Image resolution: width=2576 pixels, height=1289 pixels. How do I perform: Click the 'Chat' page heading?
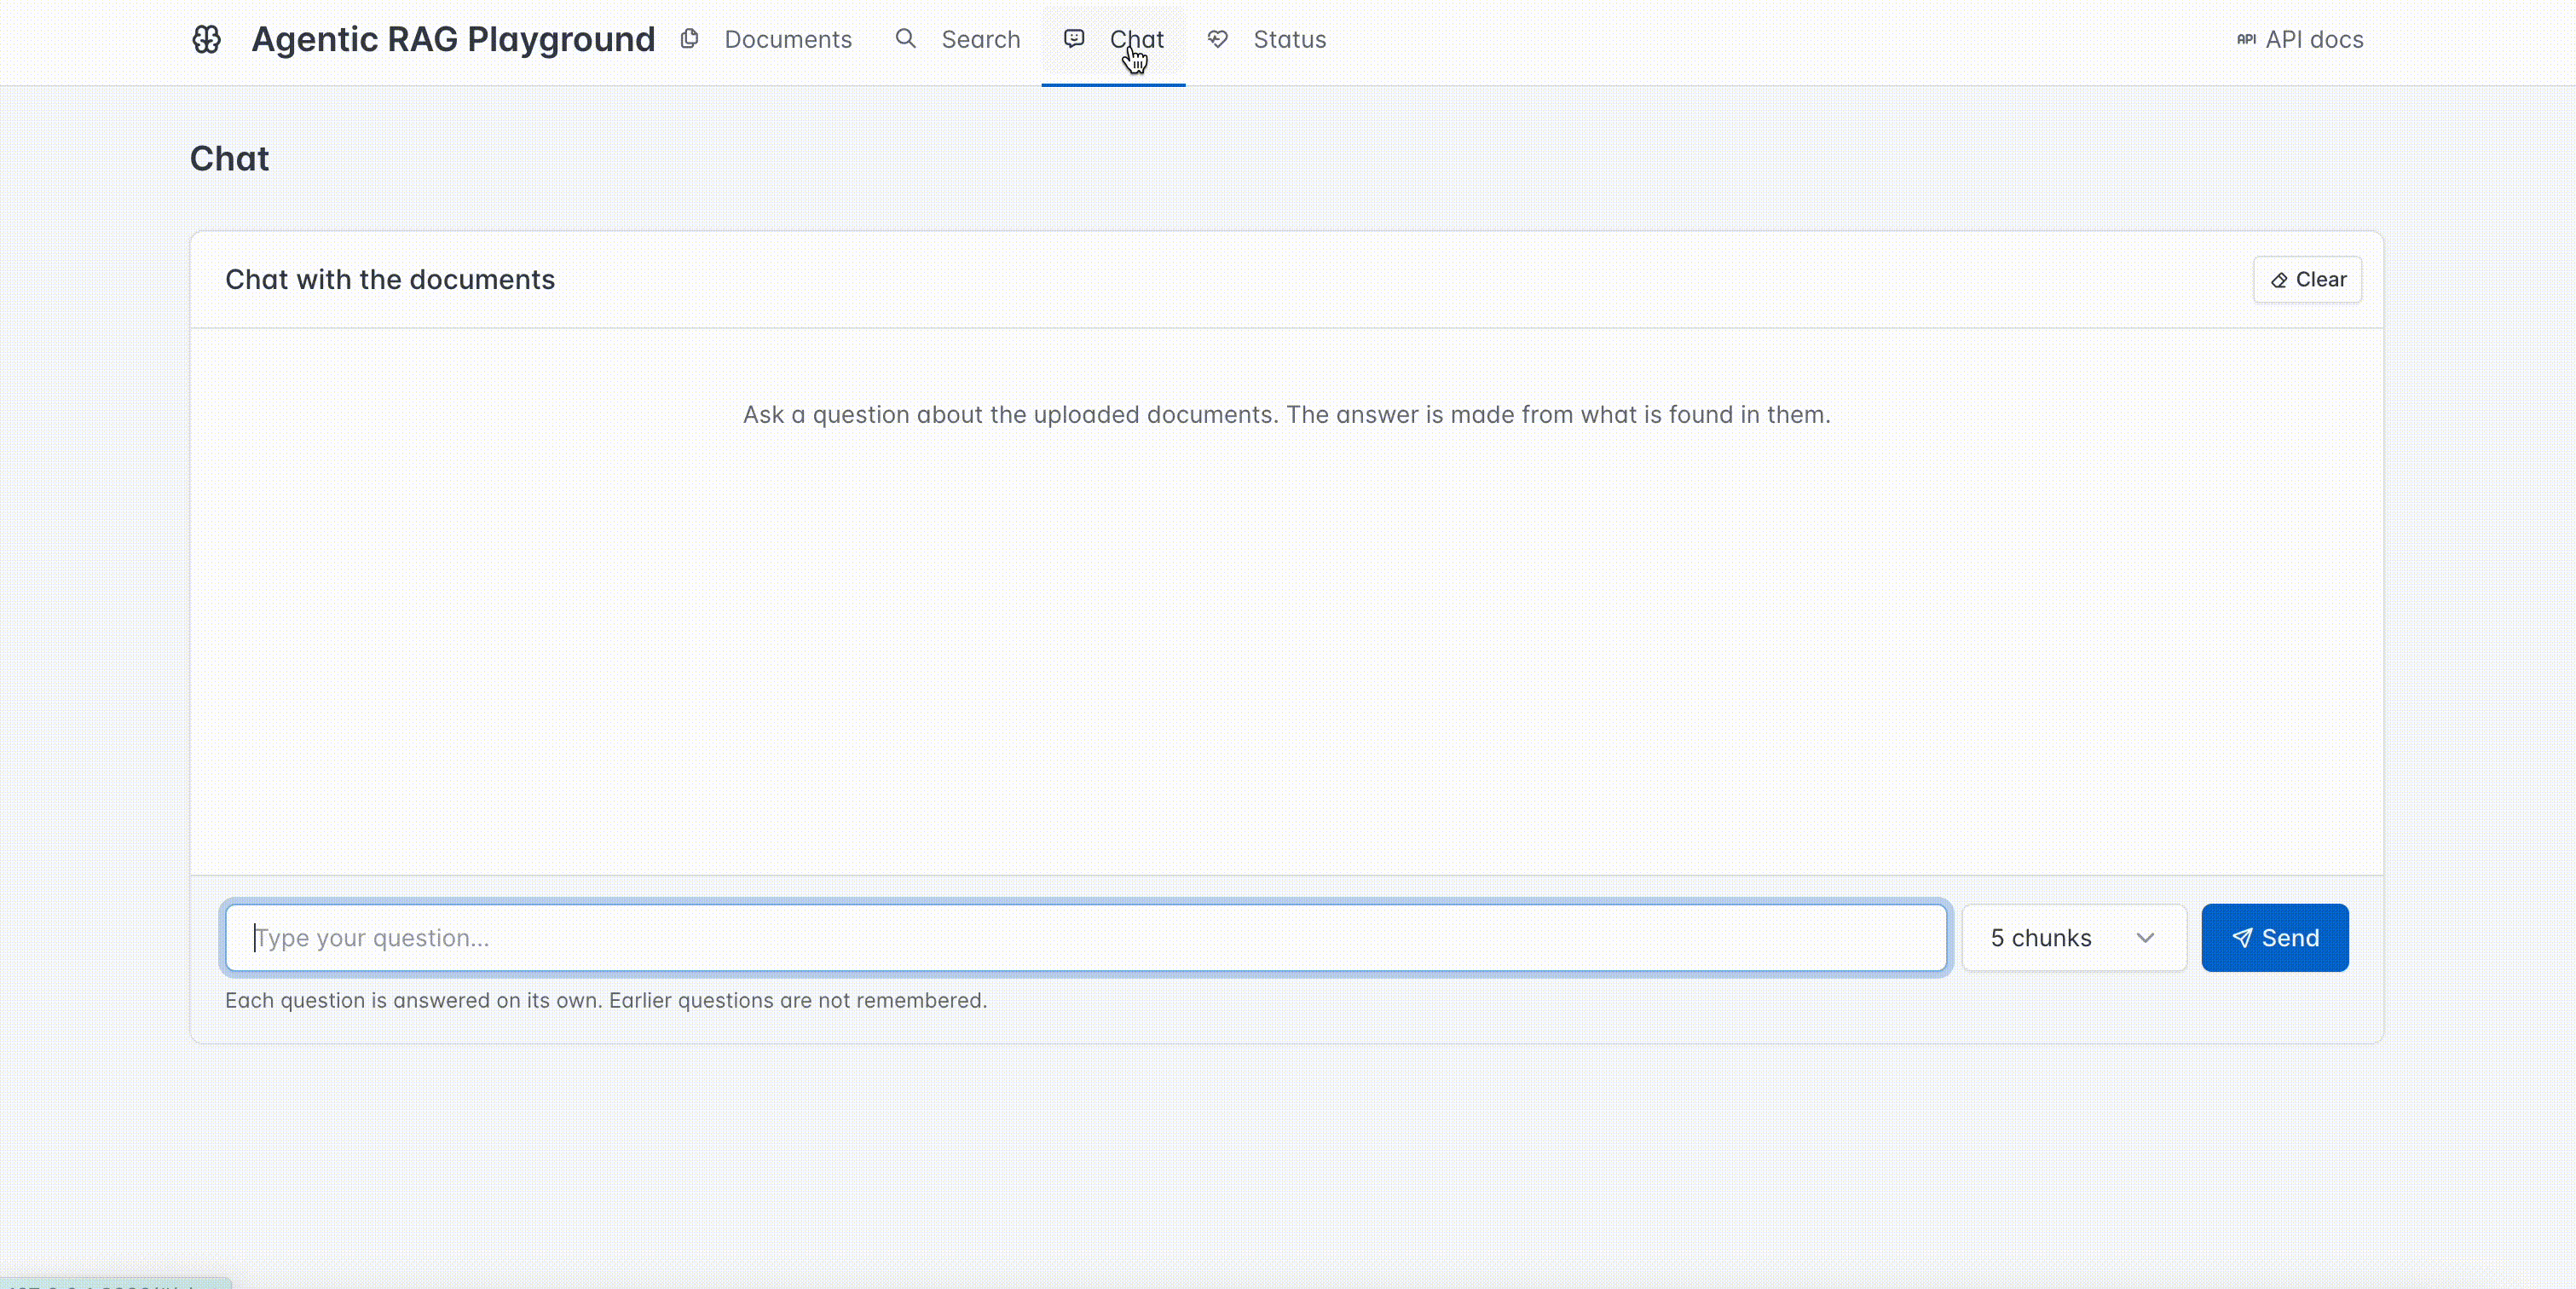tap(229, 159)
